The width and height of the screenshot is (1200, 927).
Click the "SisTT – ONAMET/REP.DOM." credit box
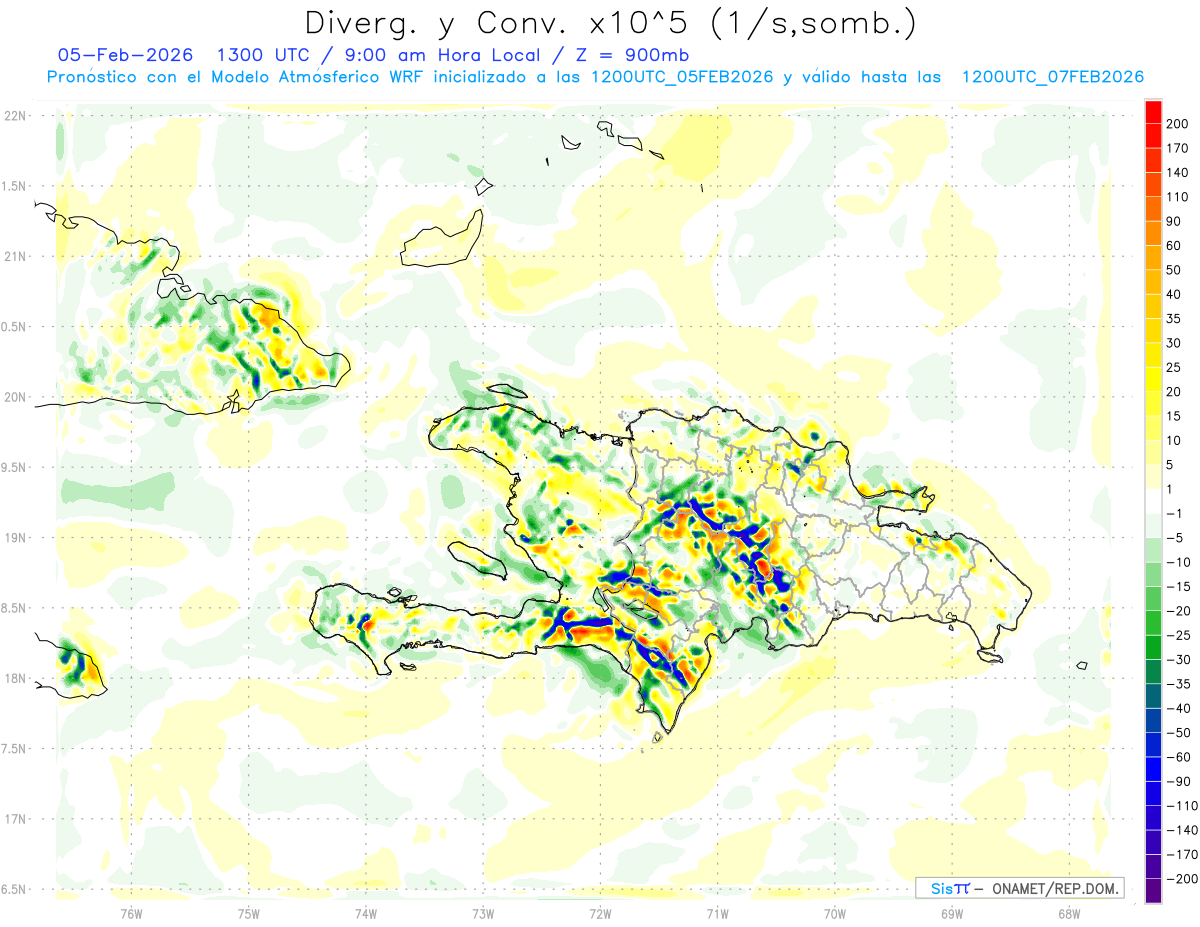(1020, 888)
